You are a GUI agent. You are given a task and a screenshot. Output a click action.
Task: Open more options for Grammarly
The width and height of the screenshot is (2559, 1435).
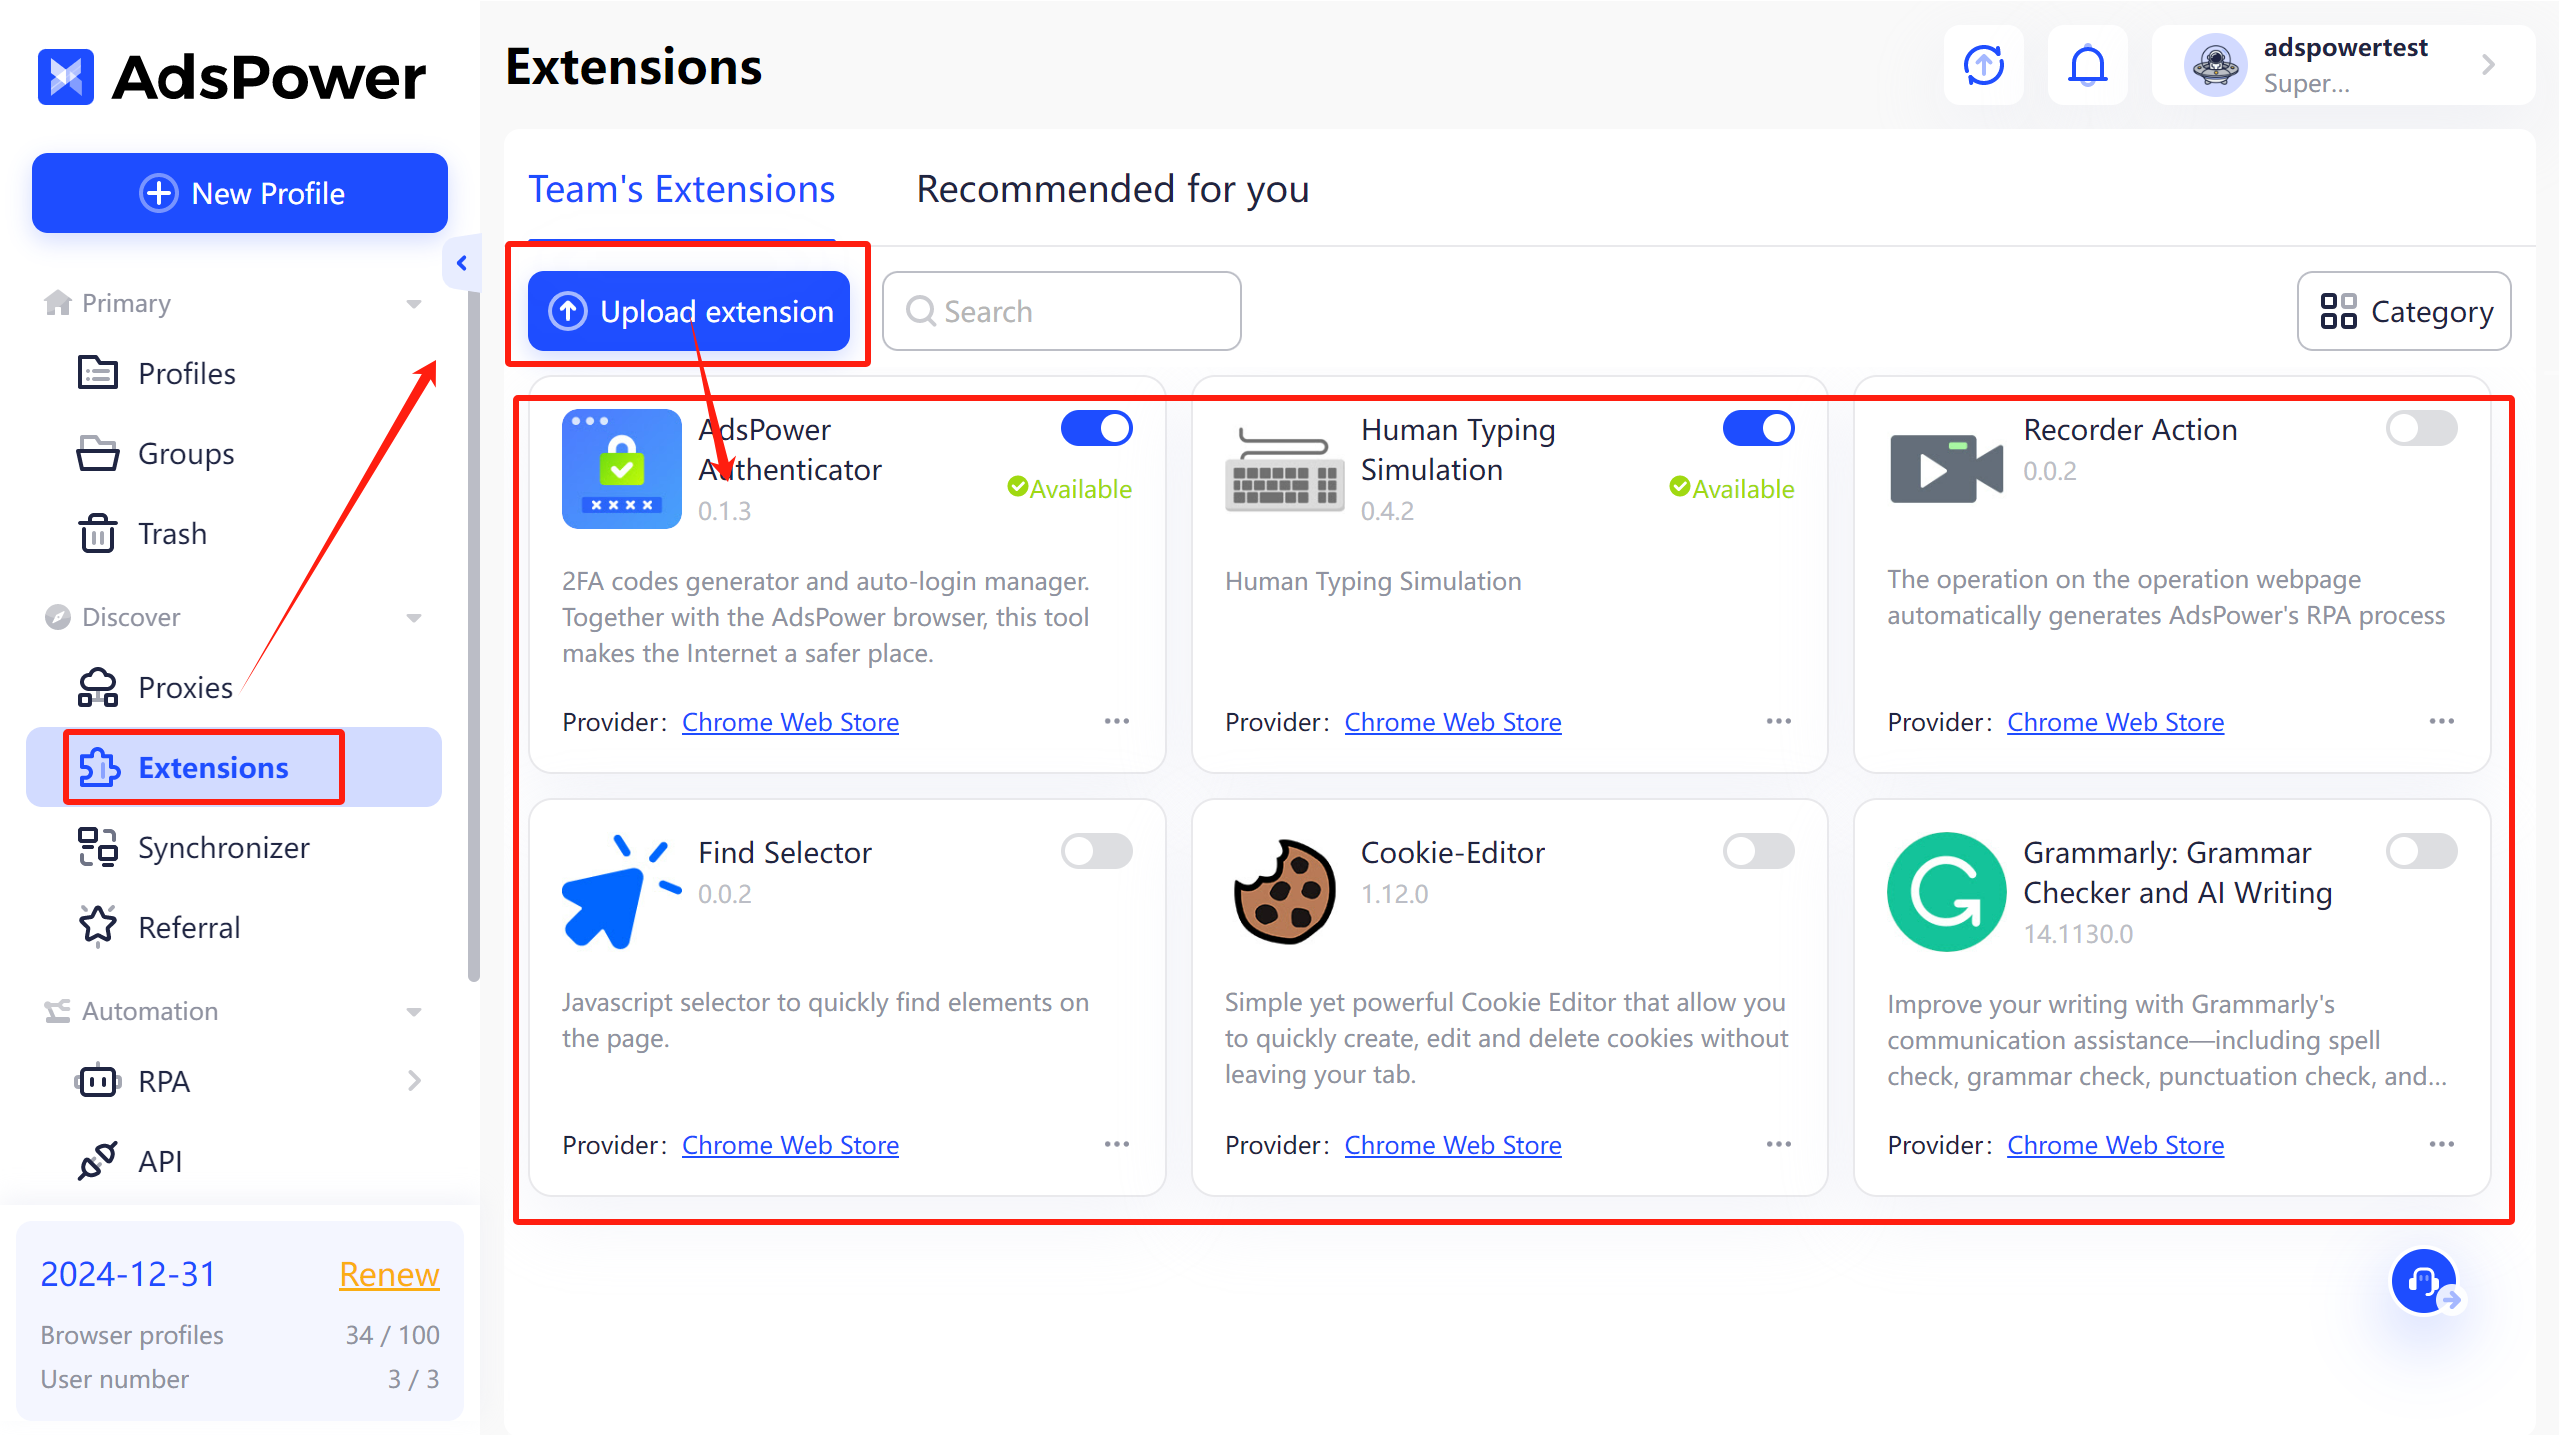[x=2441, y=1144]
